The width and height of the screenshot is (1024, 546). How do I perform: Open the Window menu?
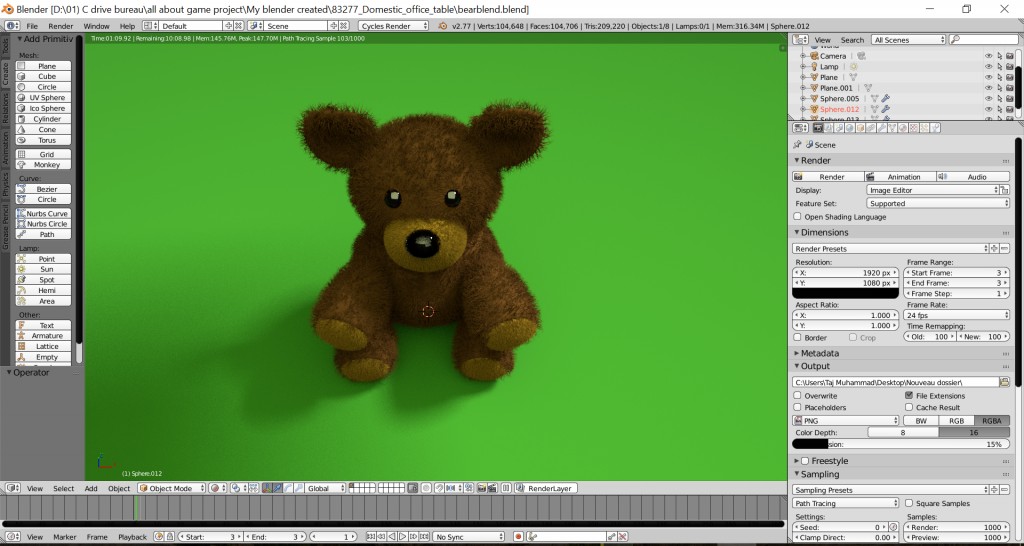click(x=97, y=26)
